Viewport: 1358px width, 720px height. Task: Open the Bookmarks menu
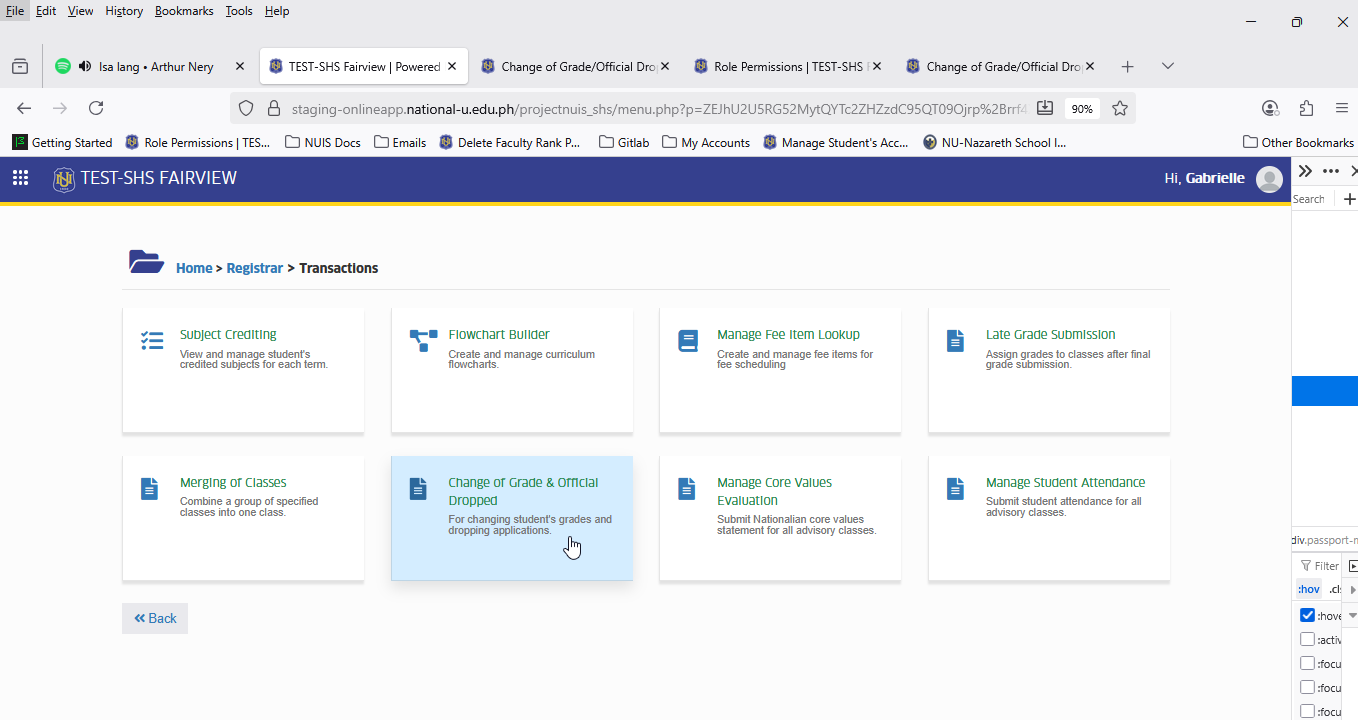pyautogui.click(x=184, y=11)
